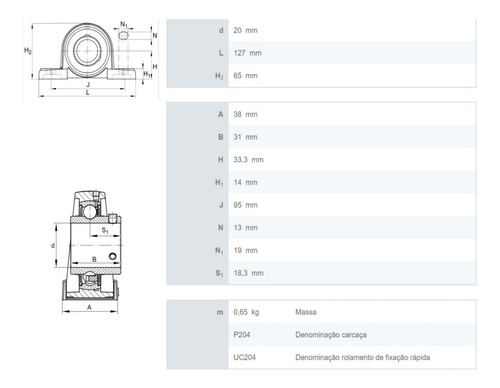This screenshot has height=388, width=500.
Task: Click the N 13 mm row
Action: [x=321, y=228]
